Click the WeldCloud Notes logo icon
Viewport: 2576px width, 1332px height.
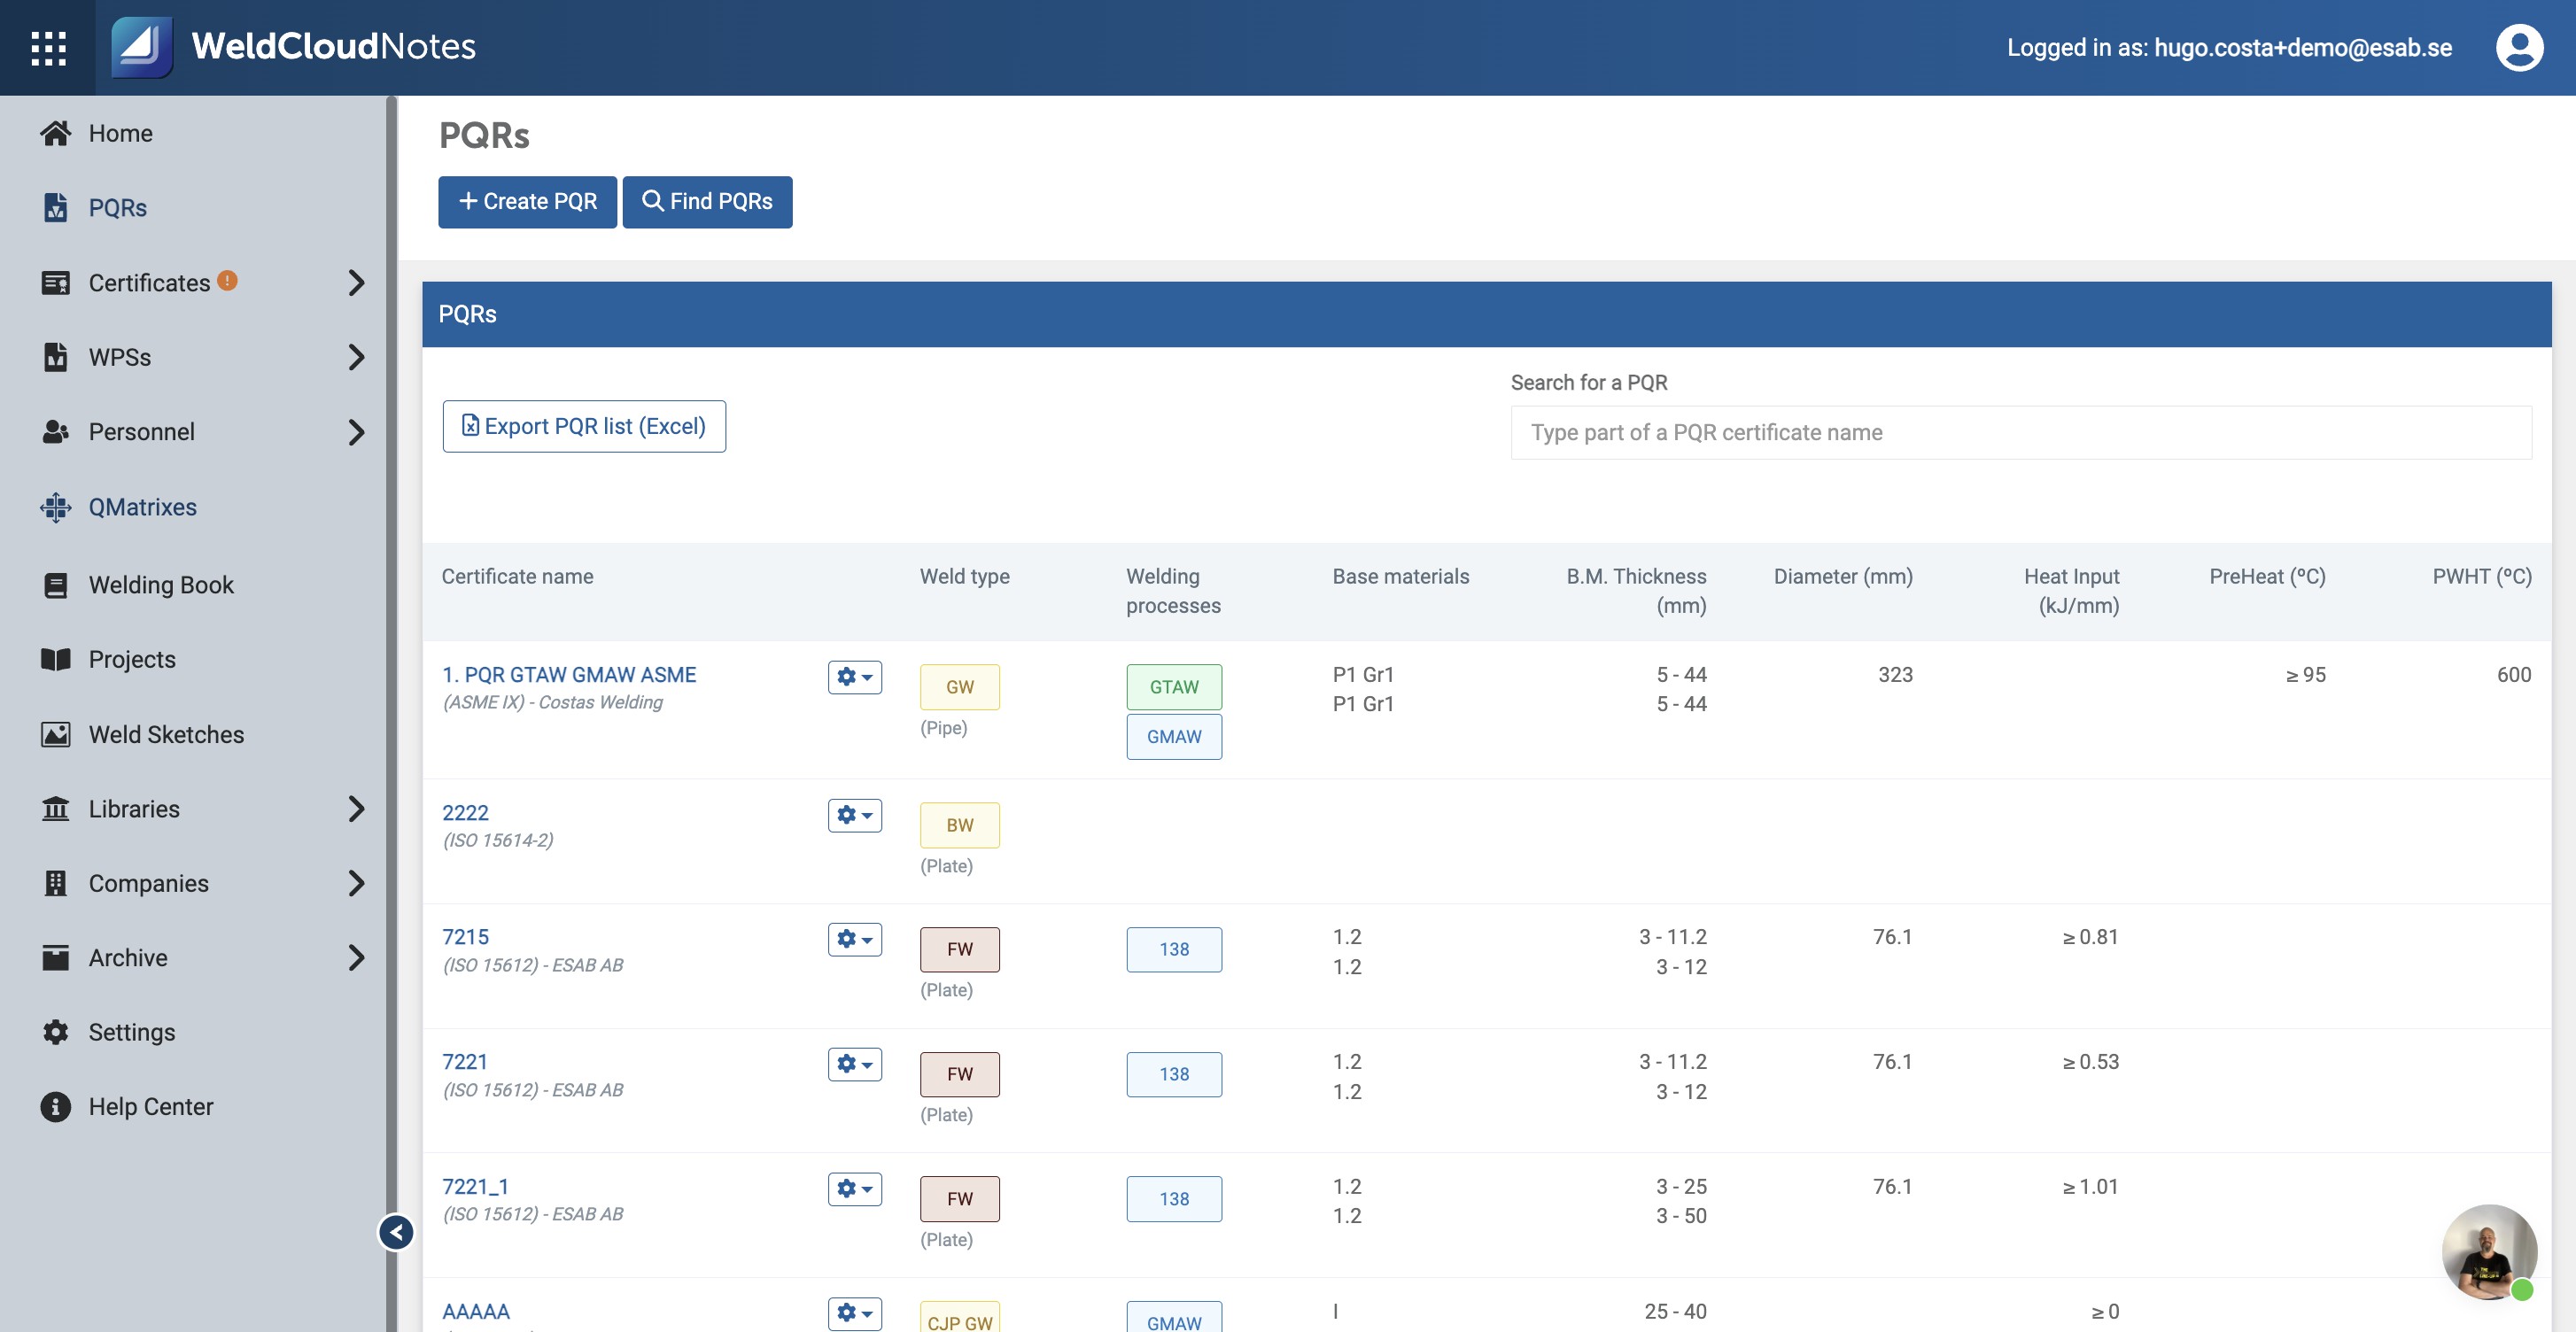(141, 47)
